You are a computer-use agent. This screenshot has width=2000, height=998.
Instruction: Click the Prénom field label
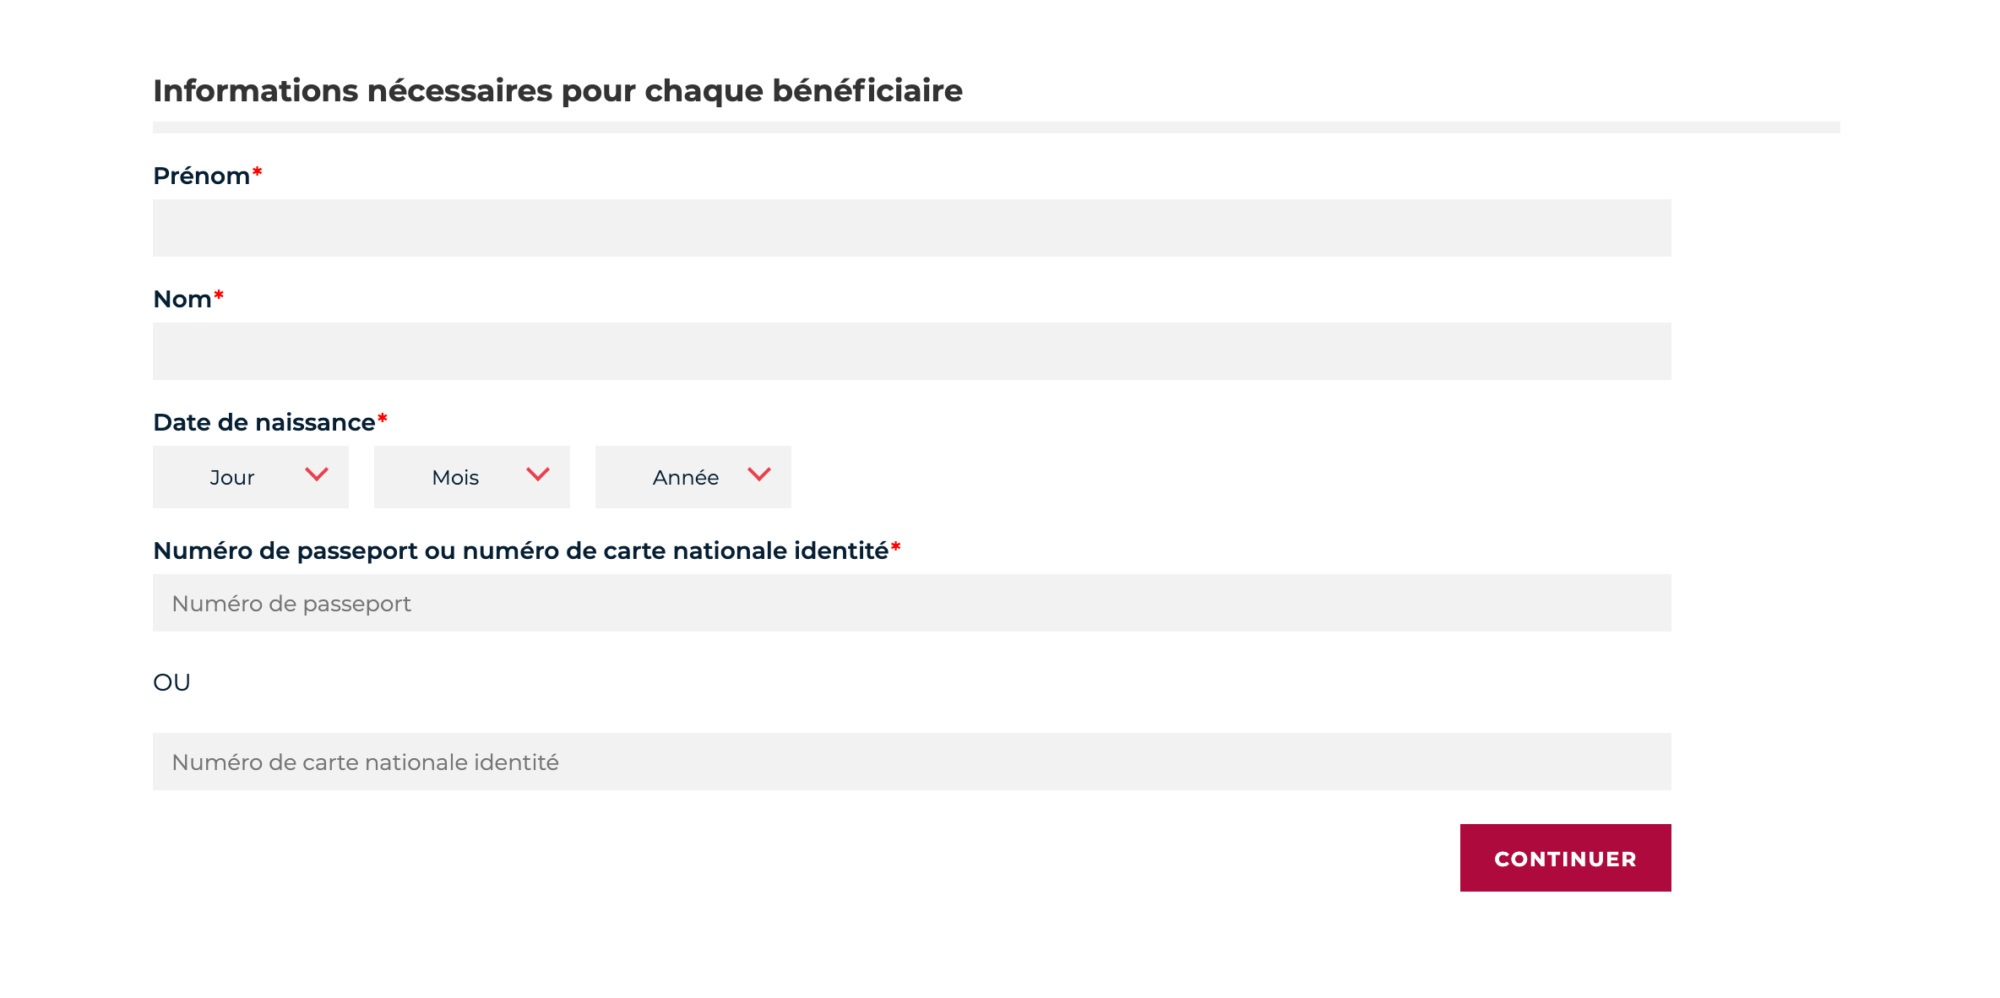click(201, 176)
